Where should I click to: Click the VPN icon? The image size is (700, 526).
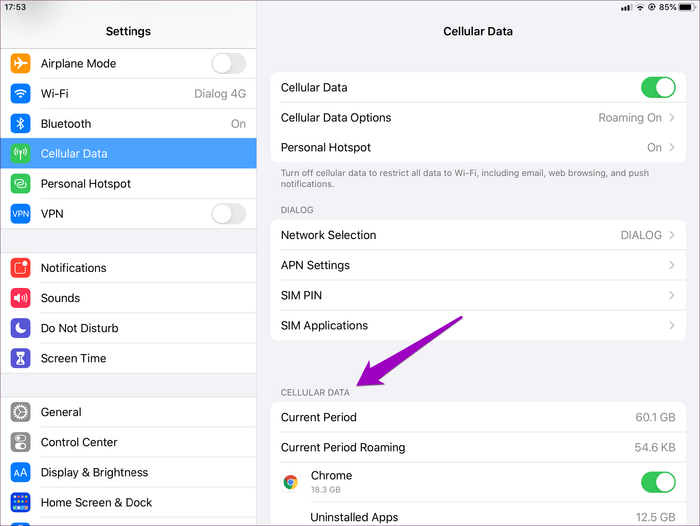point(21,214)
